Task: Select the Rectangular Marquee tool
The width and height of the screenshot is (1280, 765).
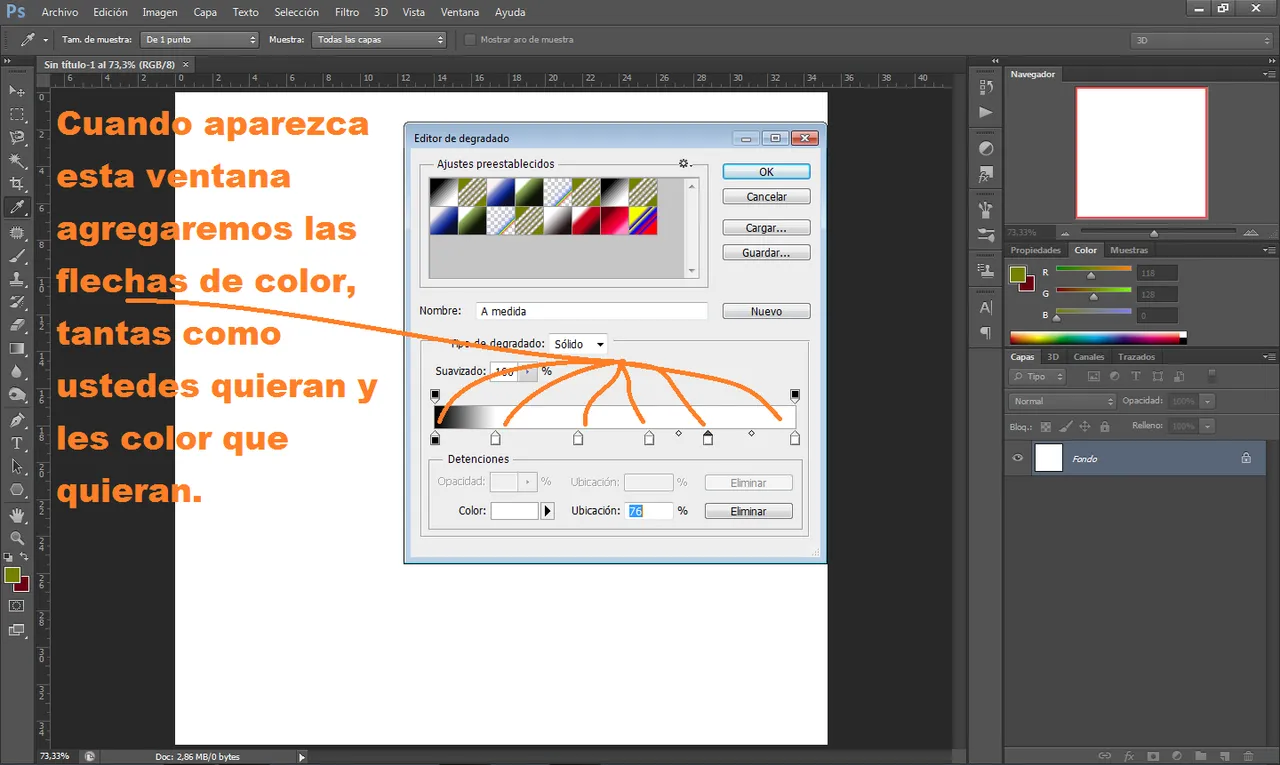Action: point(17,115)
